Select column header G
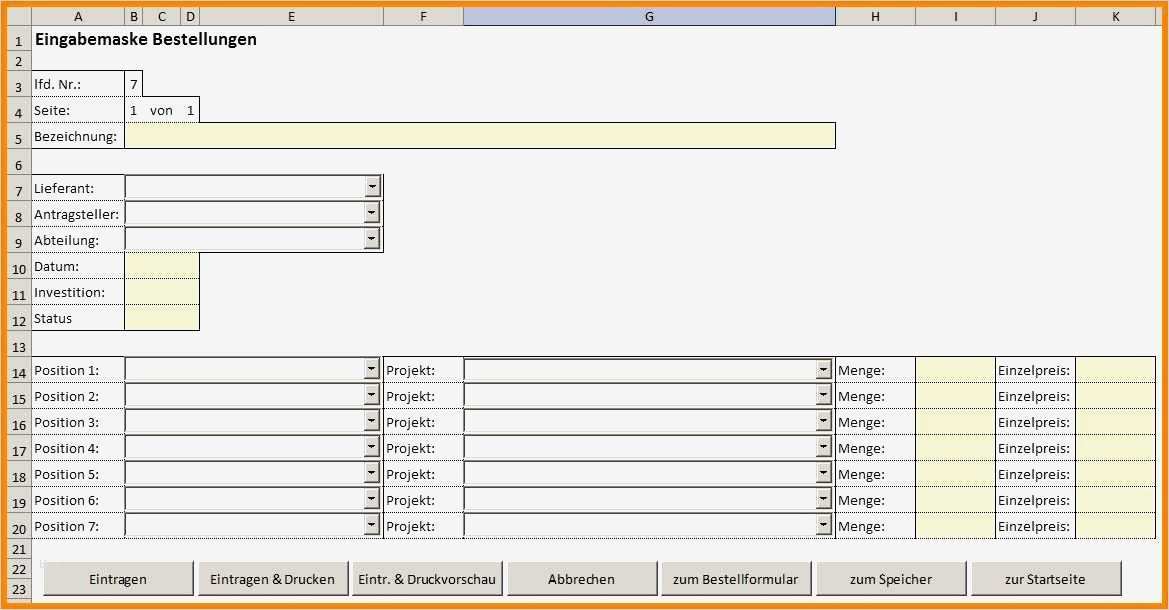 coord(649,15)
